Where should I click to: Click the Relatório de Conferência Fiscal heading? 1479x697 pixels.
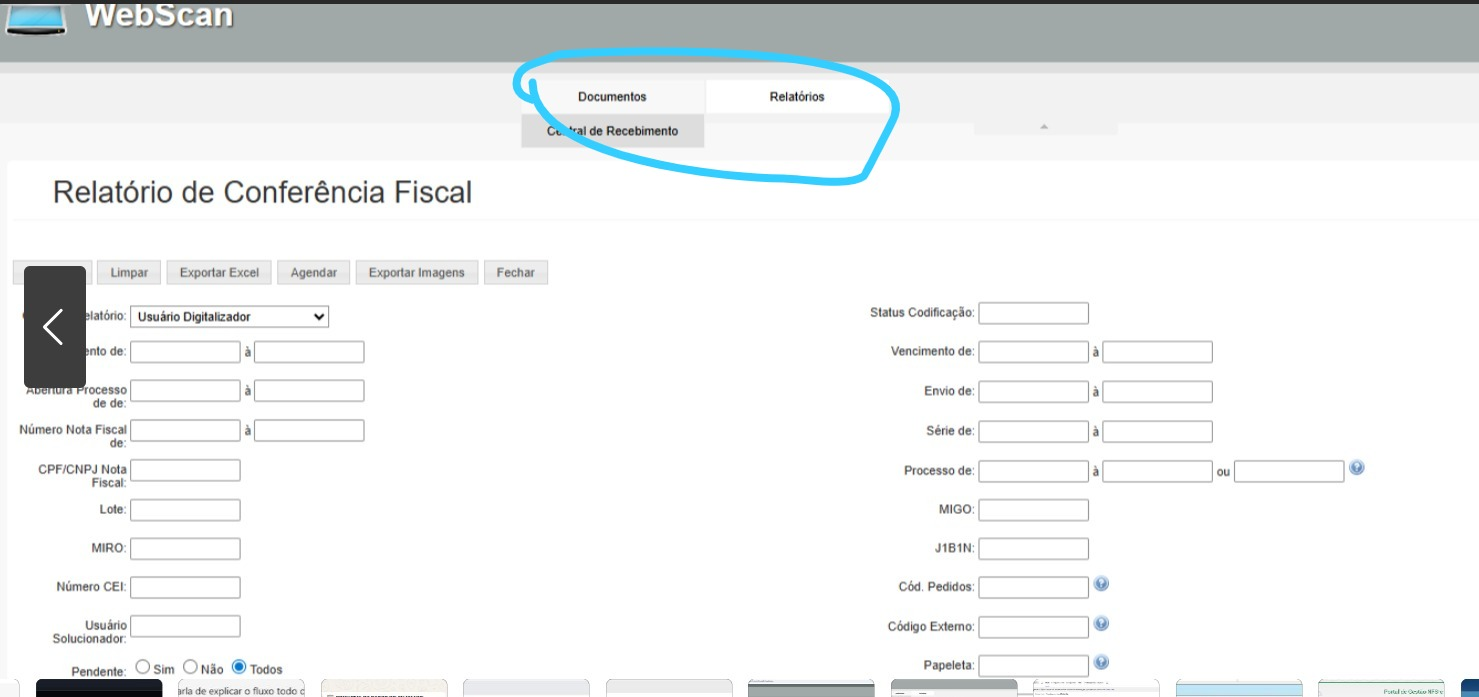pyautogui.click(x=262, y=192)
